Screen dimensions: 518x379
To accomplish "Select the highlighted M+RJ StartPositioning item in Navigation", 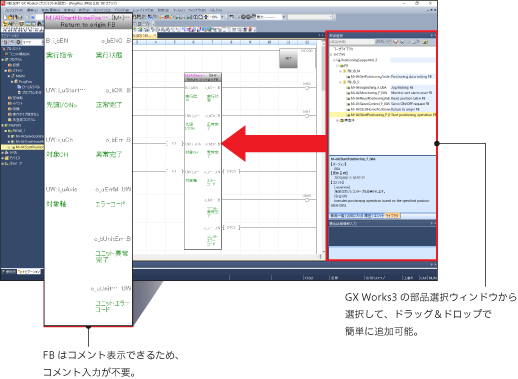I will (x=23, y=147).
